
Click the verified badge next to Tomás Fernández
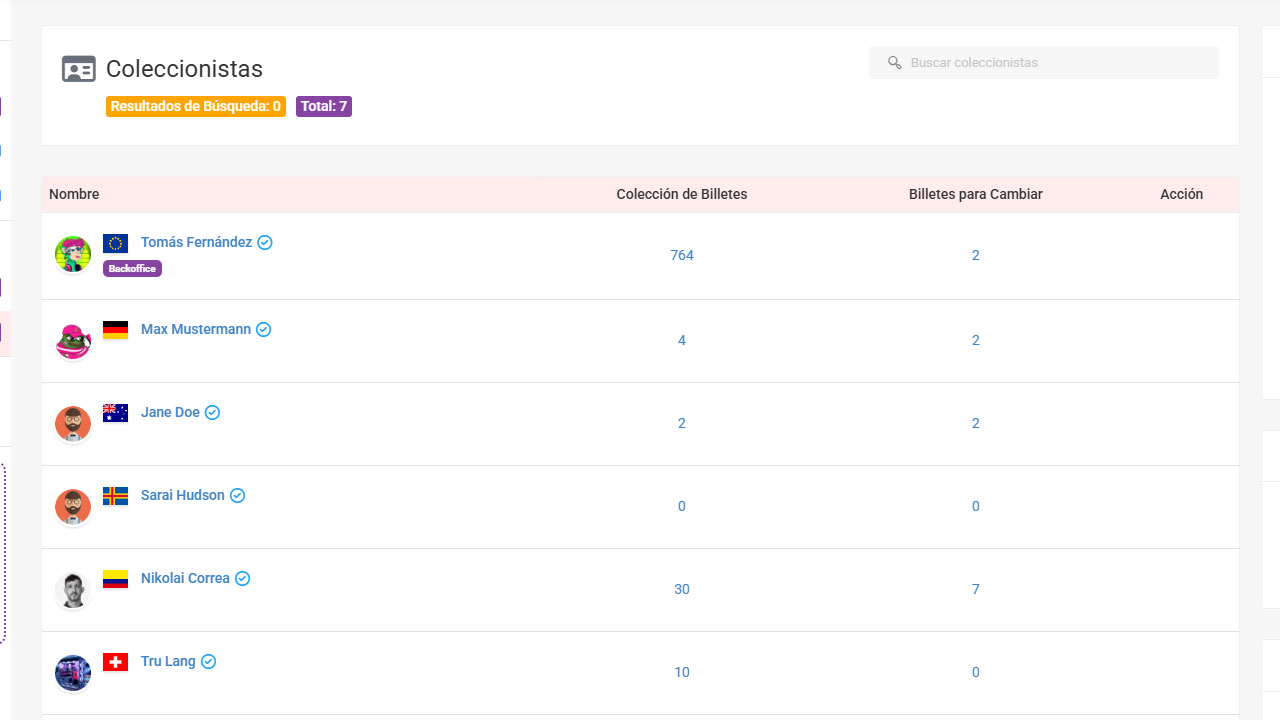(x=265, y=243)
